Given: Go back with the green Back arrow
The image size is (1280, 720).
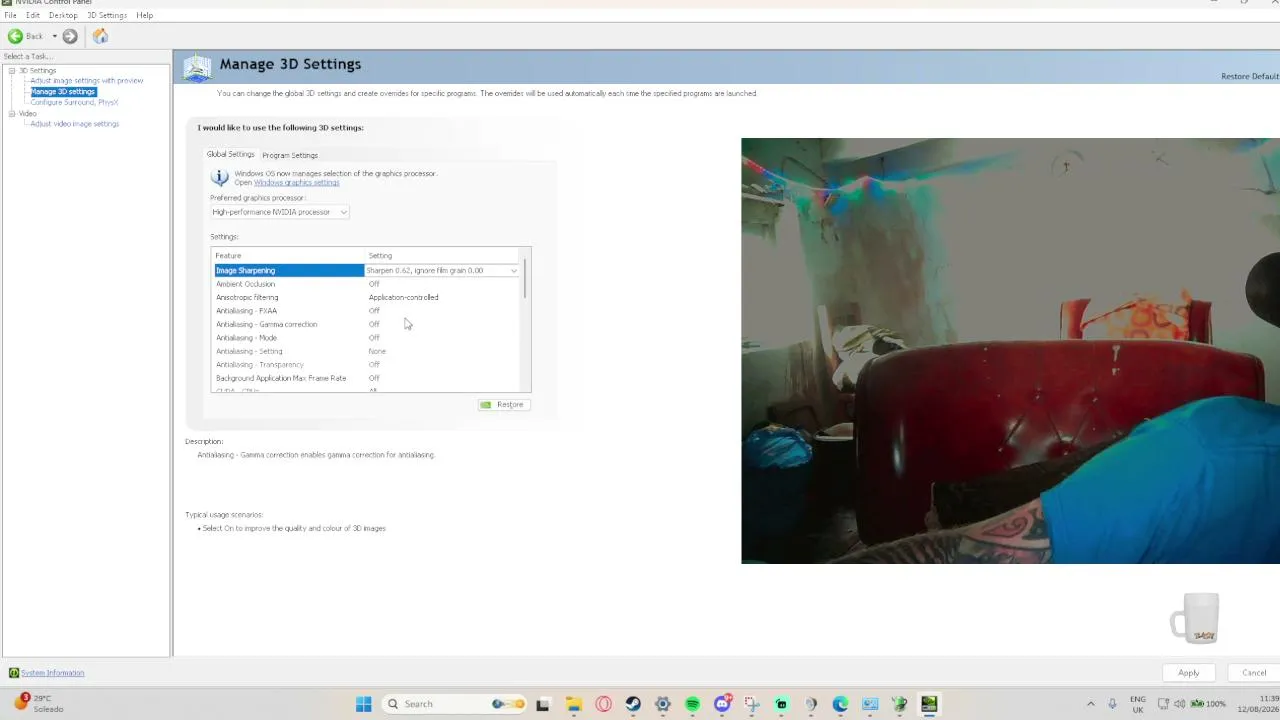Looking at the screenshot, I should (x=26, y=36).
